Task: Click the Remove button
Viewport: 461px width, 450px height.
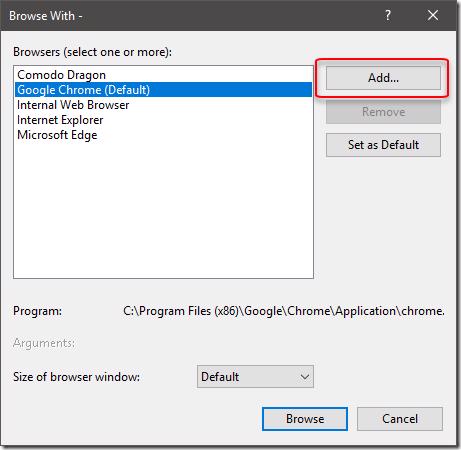Action: pyautogui.click(x=383, y=112)
